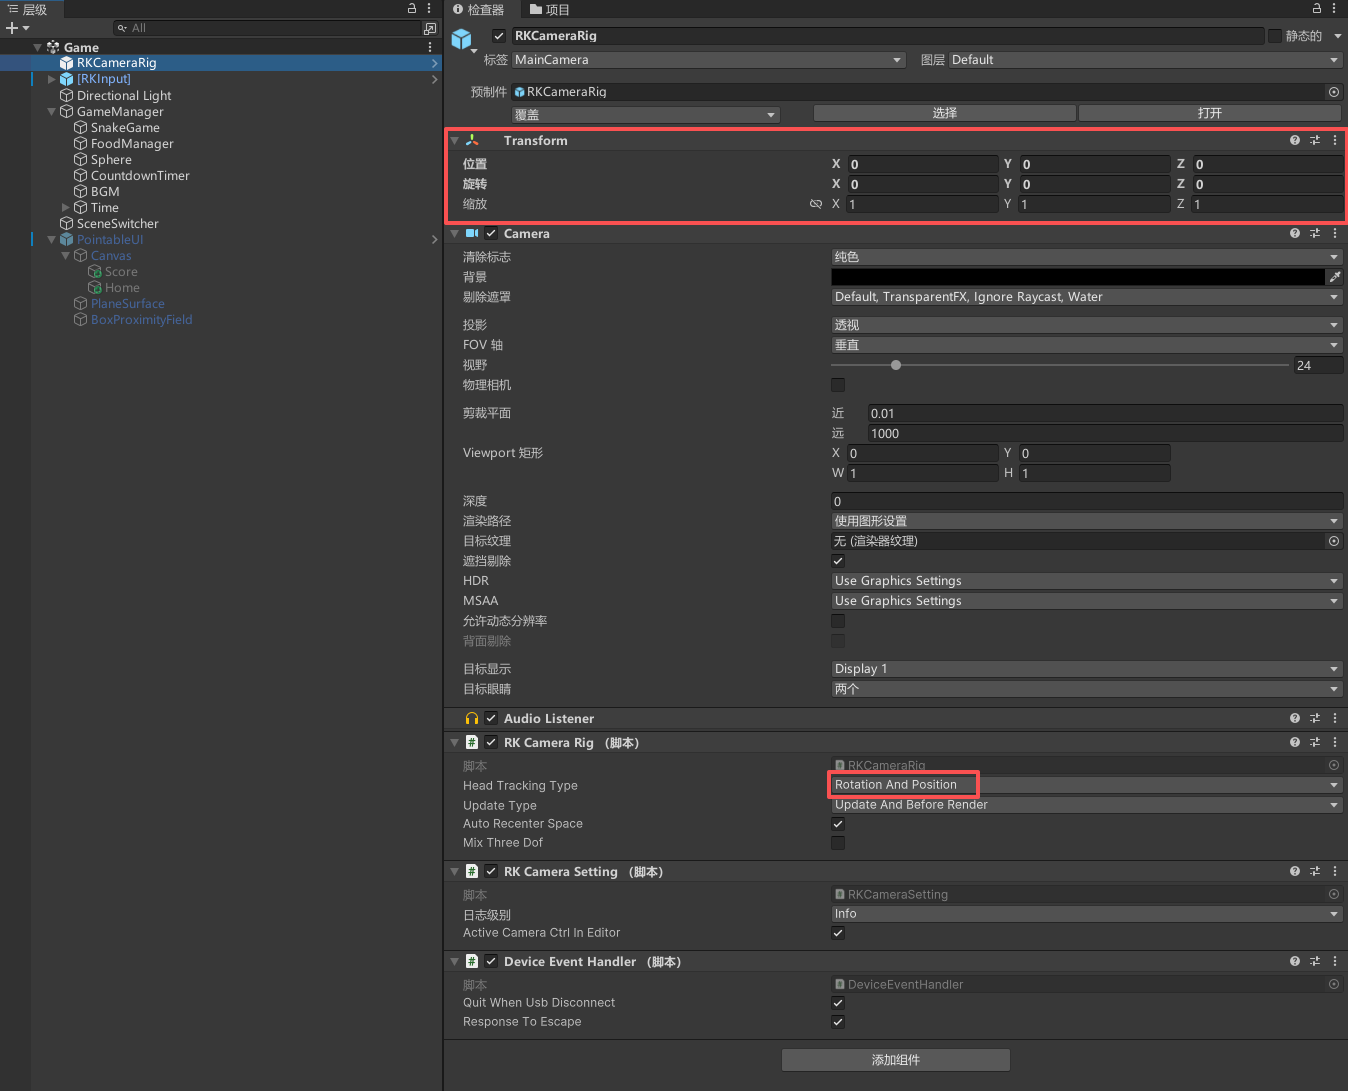The image size is (1348, 1091).
Task: Click the hierarchy search field
Action: (x=268, y=28)
